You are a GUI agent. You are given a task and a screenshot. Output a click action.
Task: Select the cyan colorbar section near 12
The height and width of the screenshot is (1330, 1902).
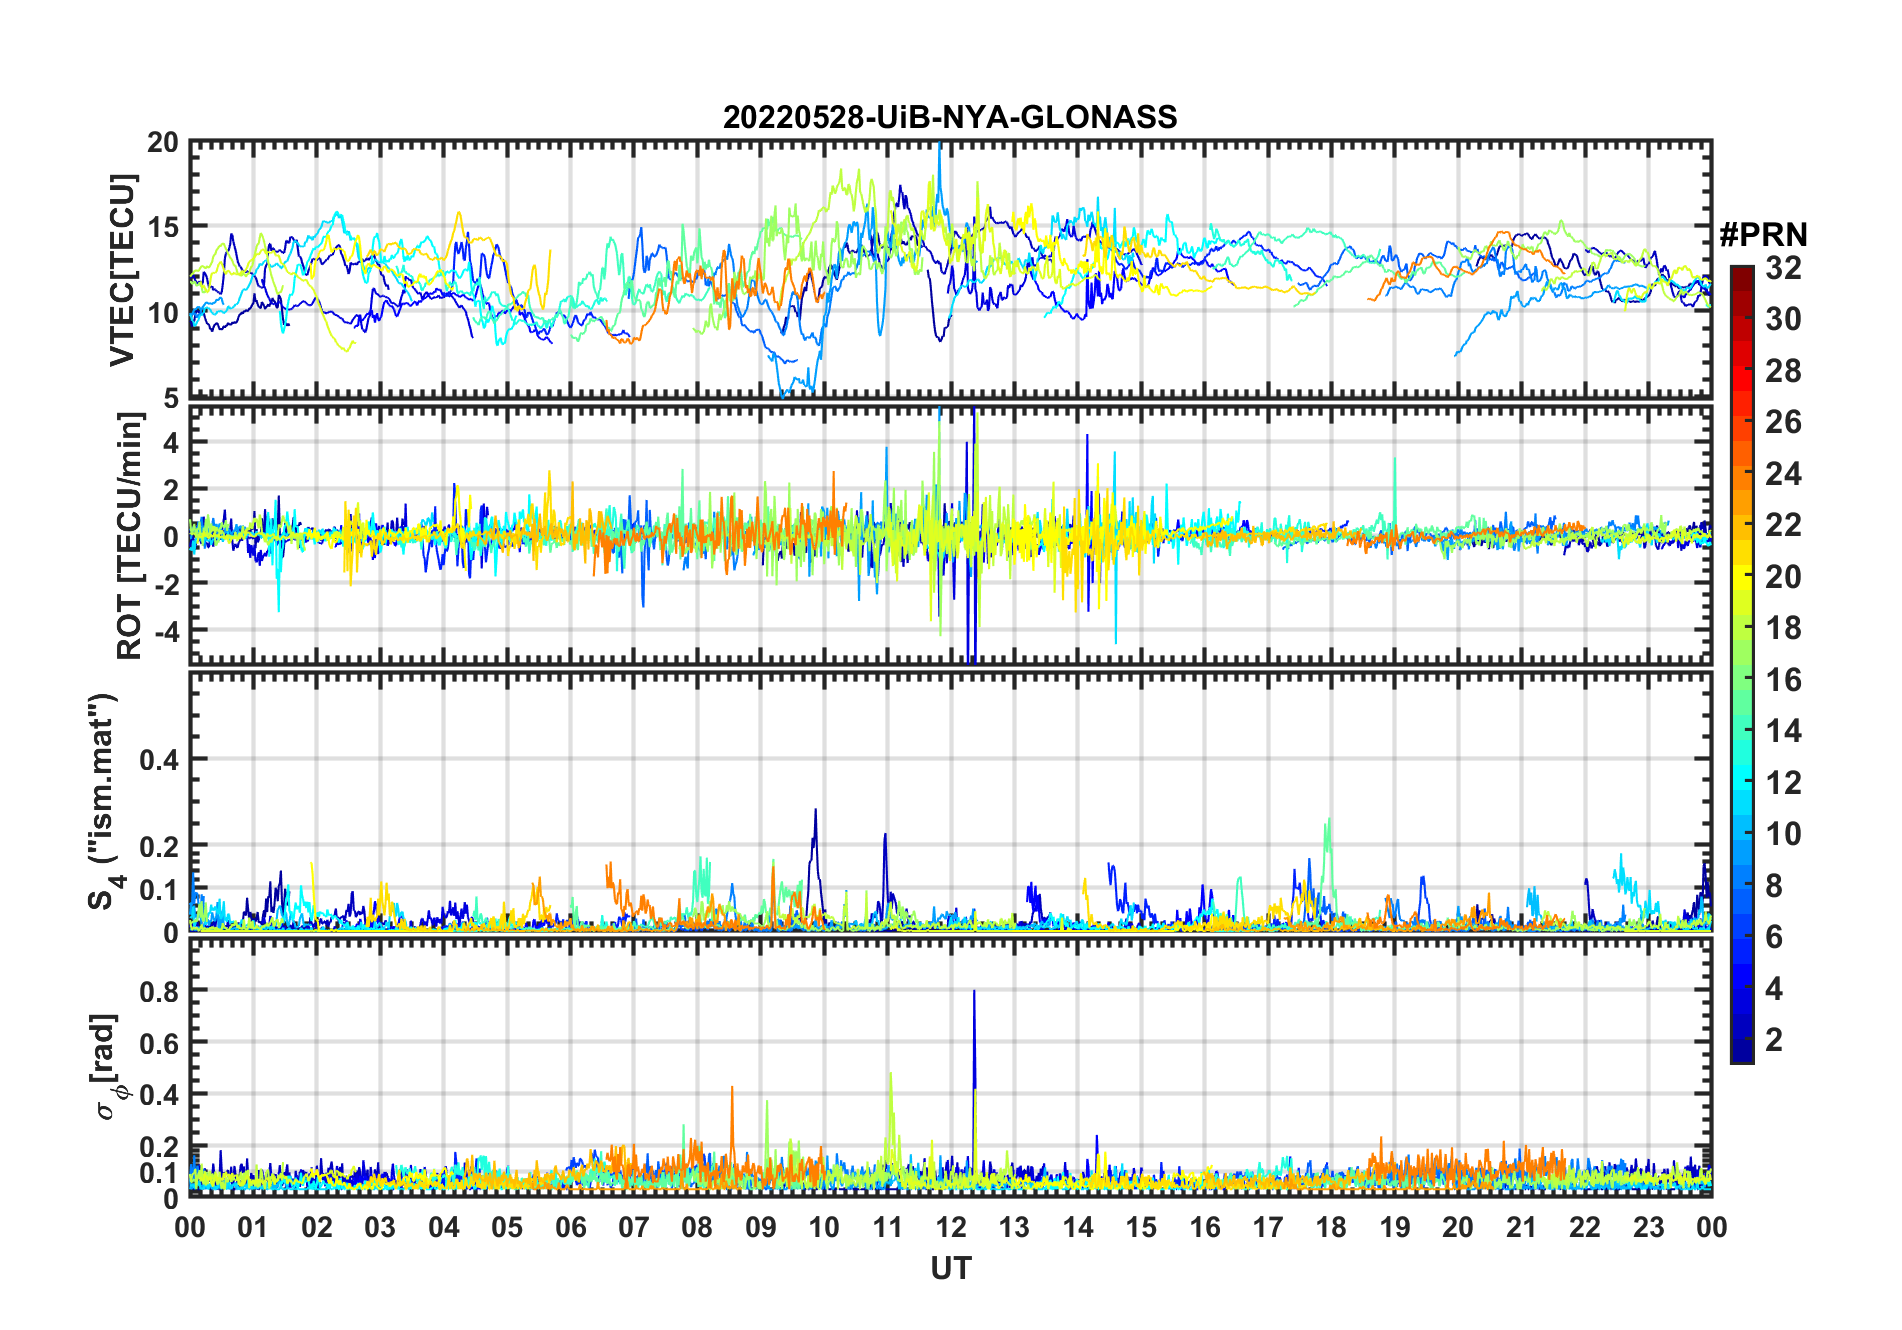click(x=1742, y=783)
